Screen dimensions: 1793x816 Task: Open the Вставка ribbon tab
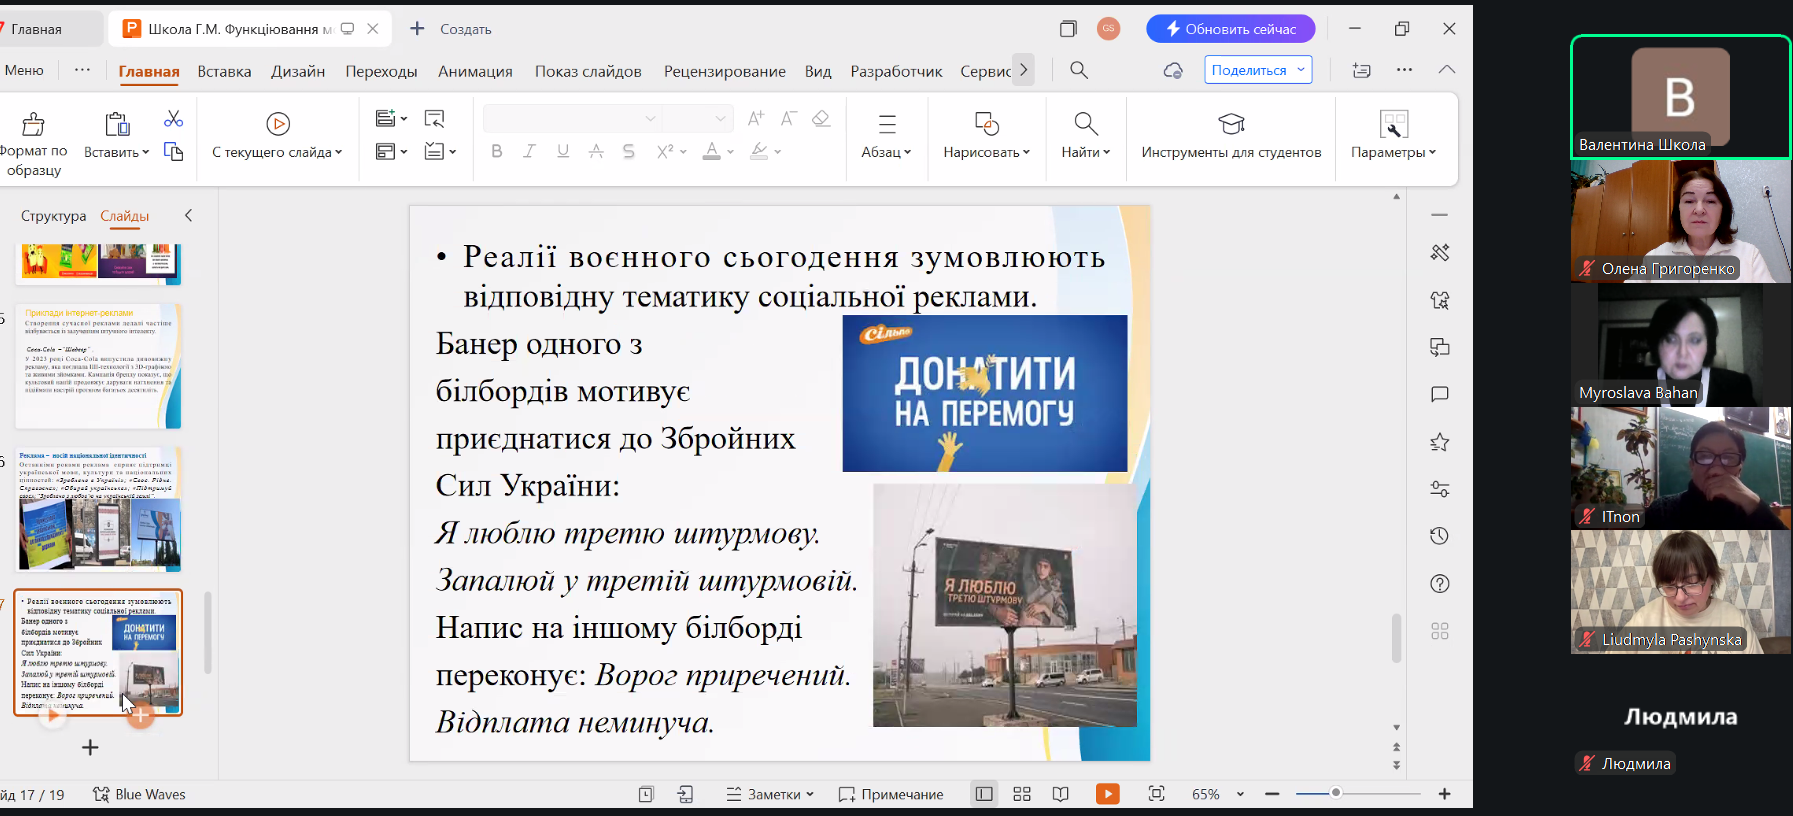pos(224,71)
